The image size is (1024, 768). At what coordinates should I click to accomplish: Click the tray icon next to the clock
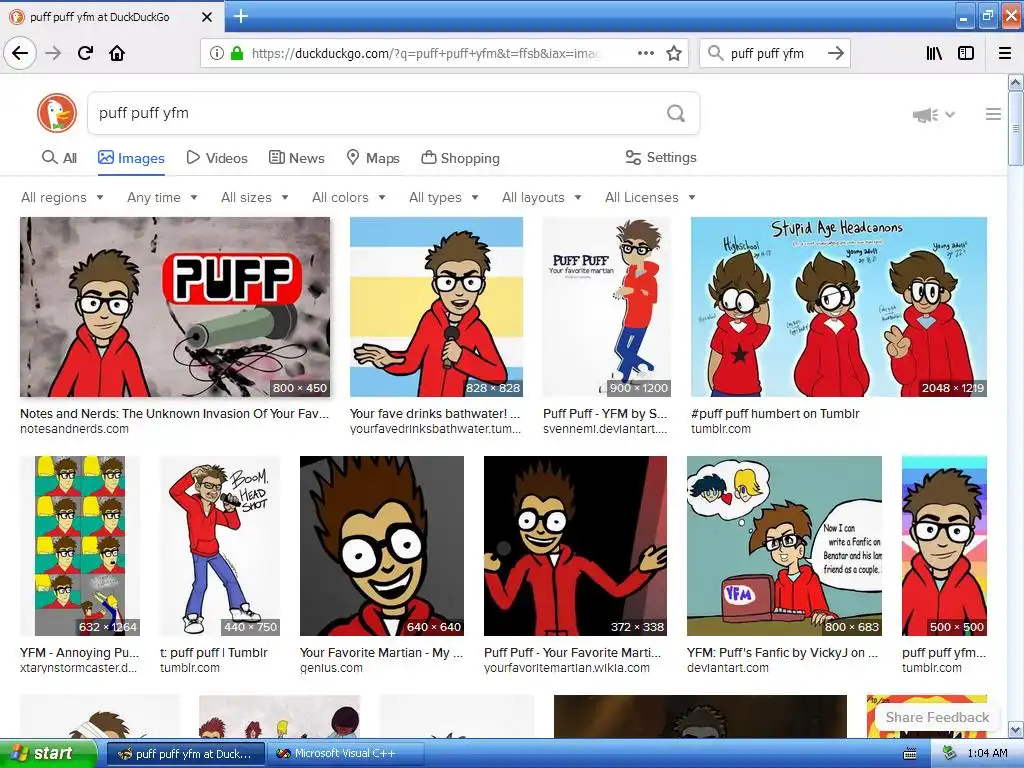pos(950,754)
